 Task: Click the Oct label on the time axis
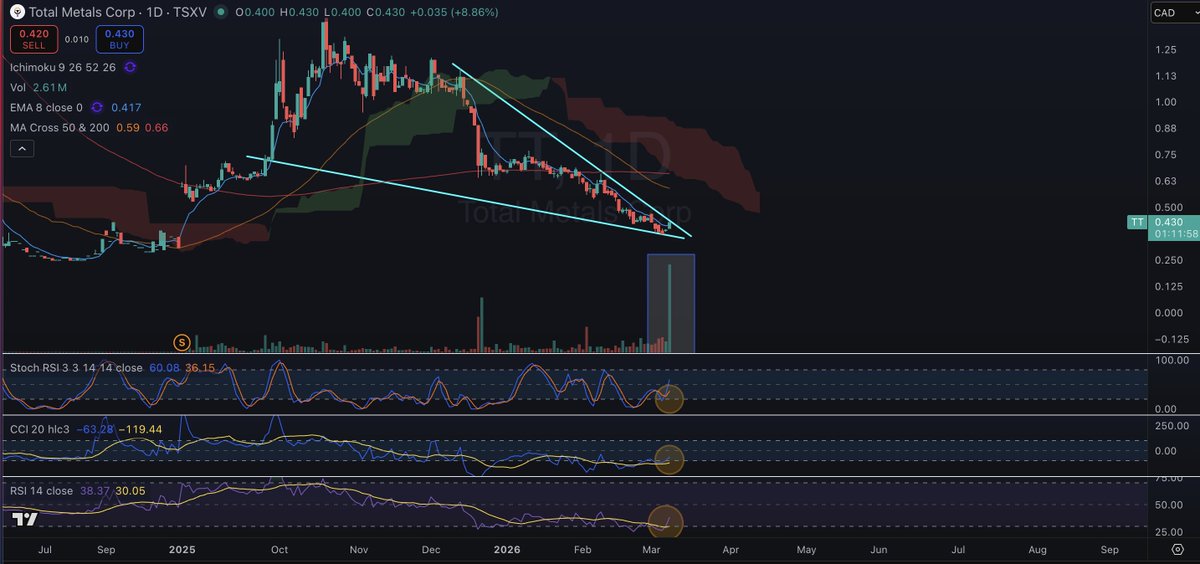[x=281, y=549]
